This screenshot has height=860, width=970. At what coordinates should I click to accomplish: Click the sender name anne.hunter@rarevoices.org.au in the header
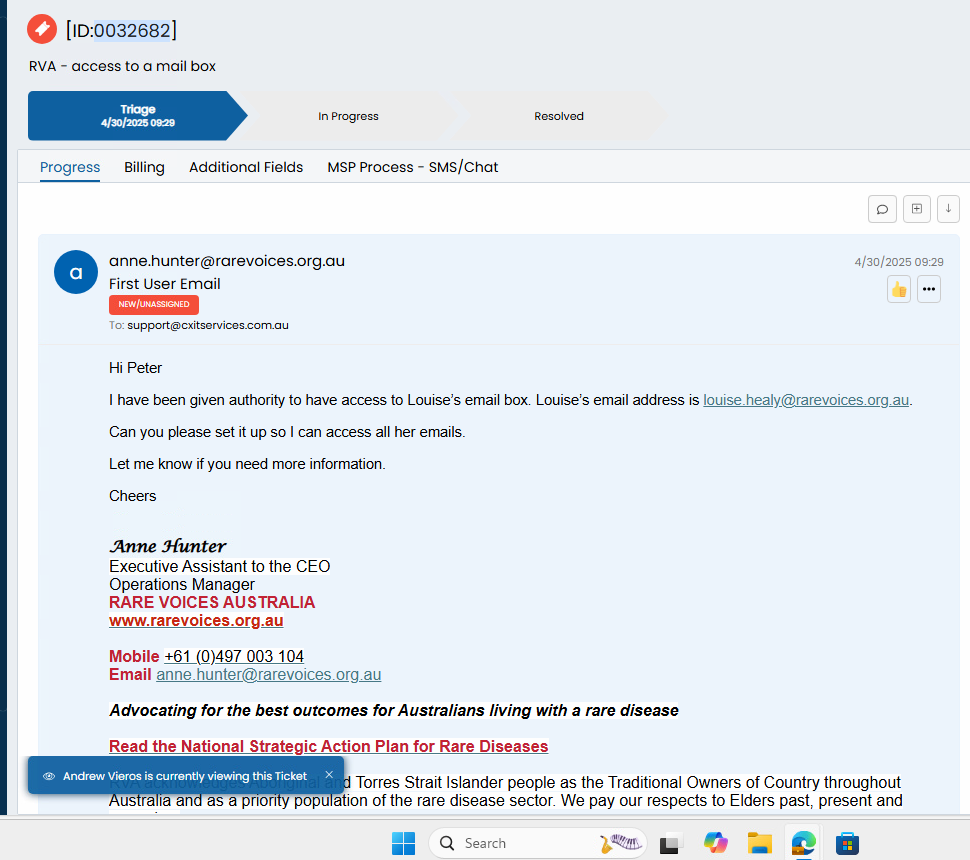point(227,261)
